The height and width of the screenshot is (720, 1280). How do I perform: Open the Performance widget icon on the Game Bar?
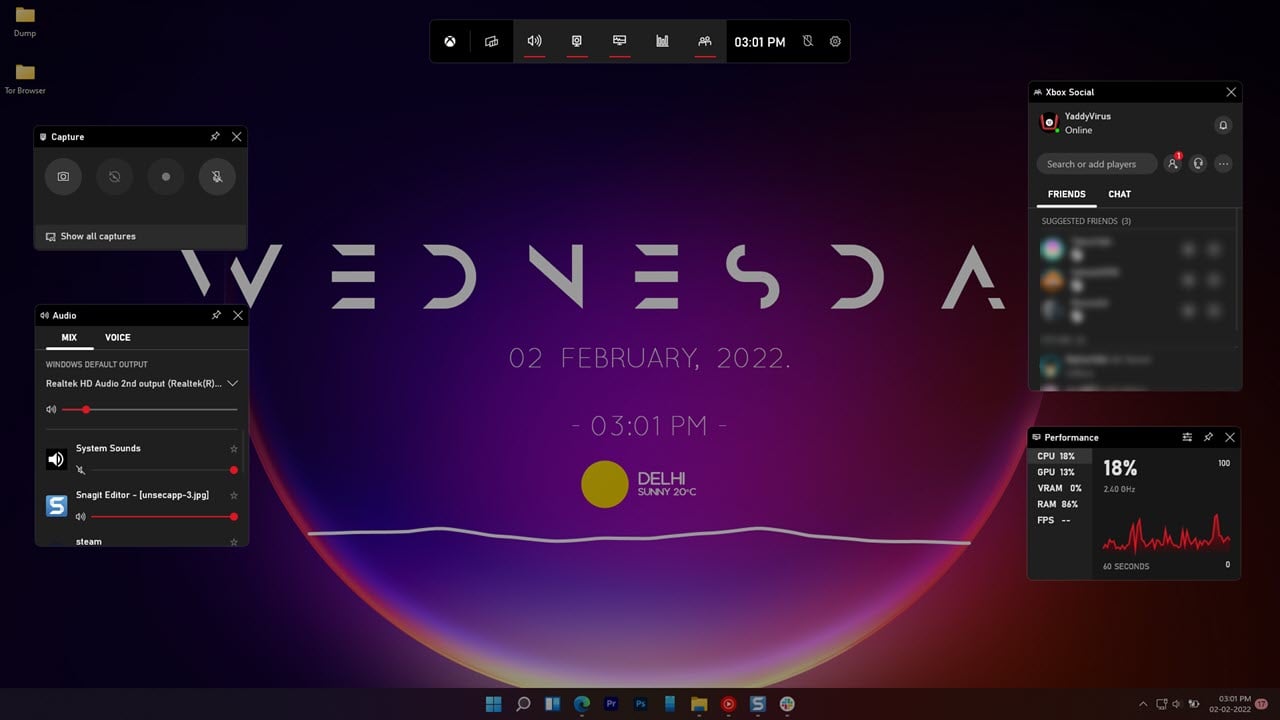[661, 41]
